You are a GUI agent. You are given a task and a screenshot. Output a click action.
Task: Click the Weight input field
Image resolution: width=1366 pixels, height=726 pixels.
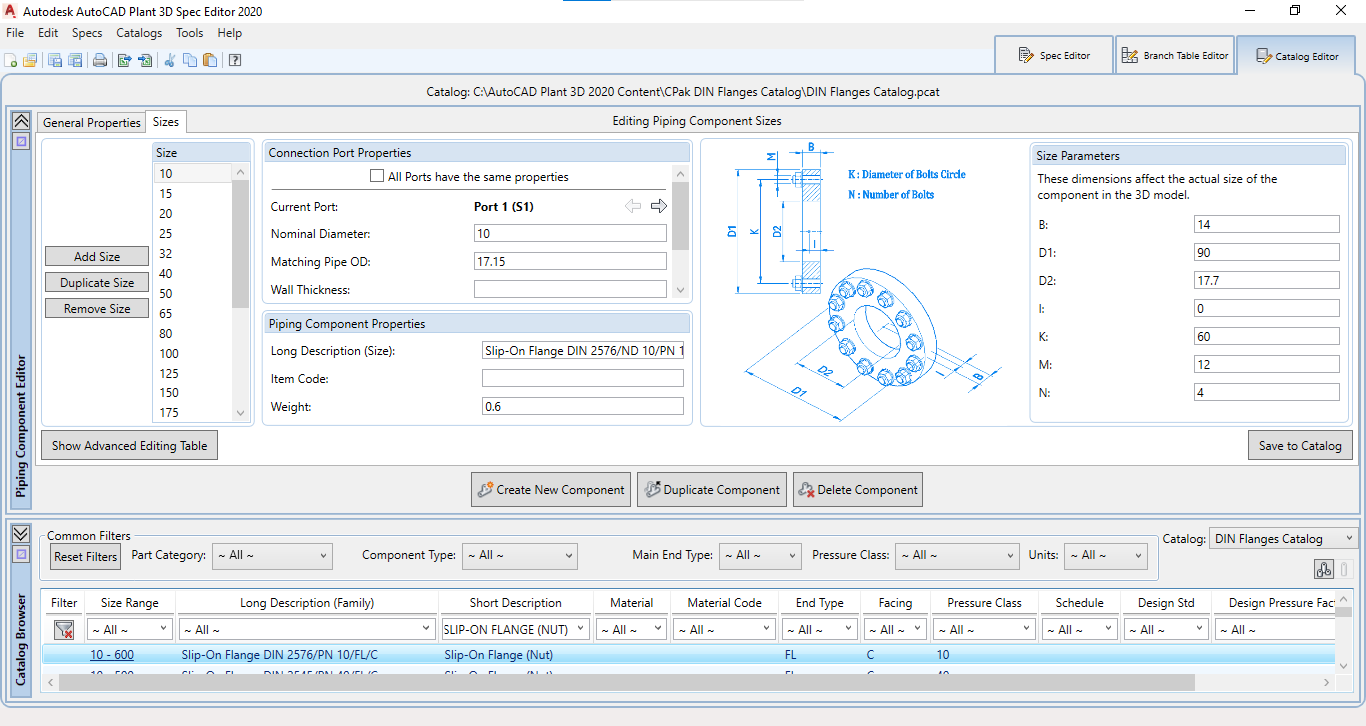(x=582, y=407)
